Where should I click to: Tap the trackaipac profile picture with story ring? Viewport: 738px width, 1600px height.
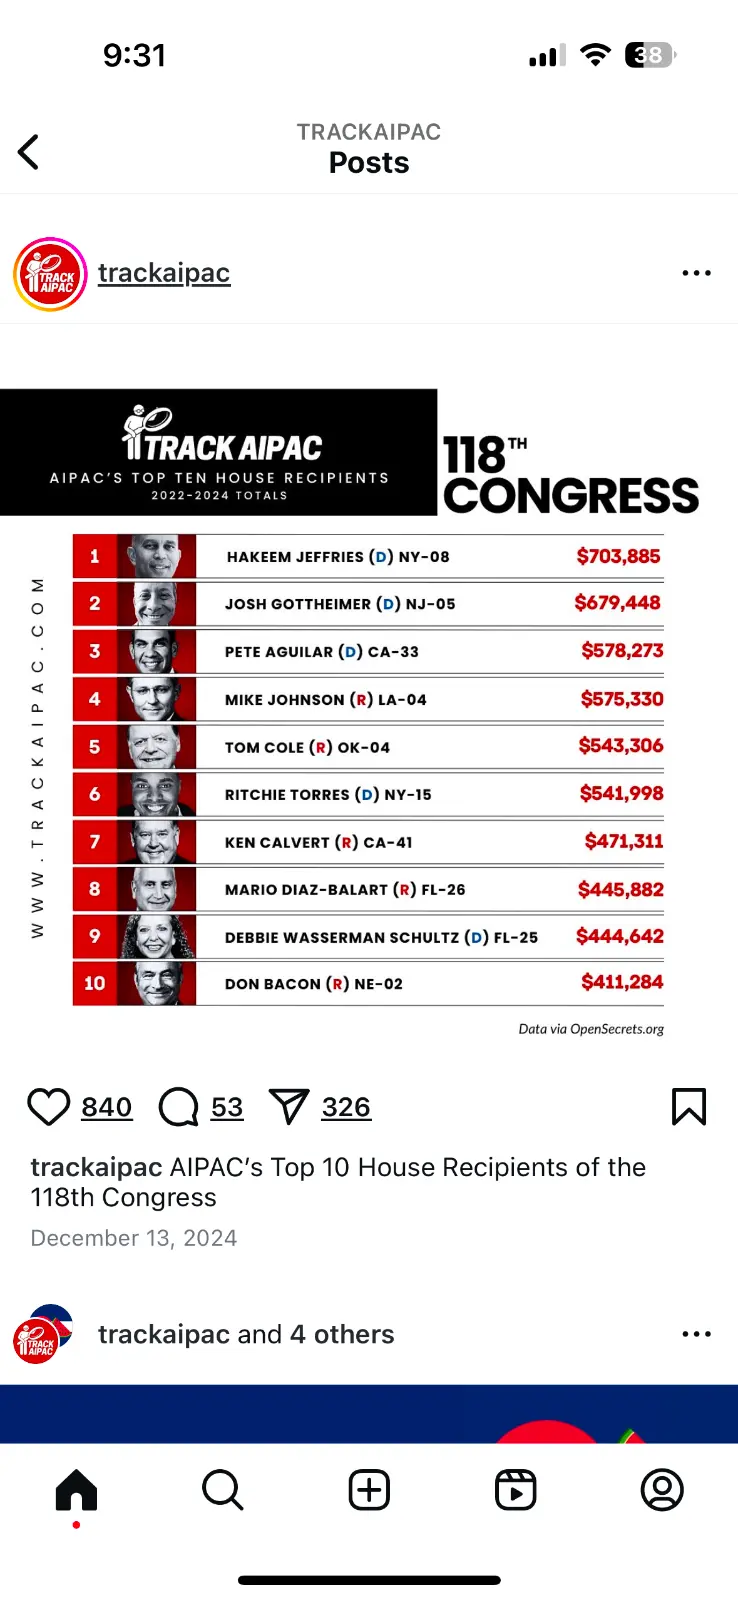coord(50,274)
